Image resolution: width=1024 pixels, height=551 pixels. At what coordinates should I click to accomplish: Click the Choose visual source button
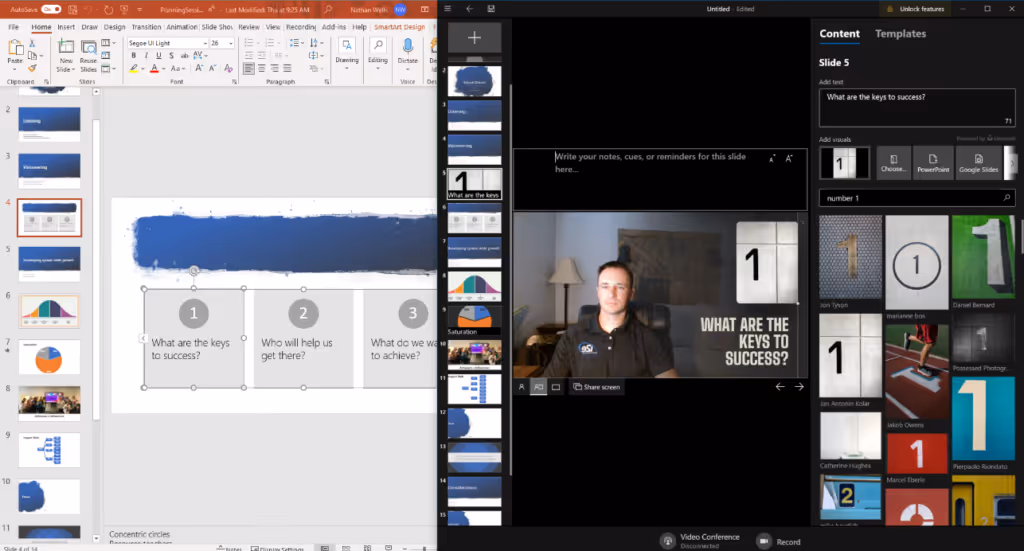point(893,163)
